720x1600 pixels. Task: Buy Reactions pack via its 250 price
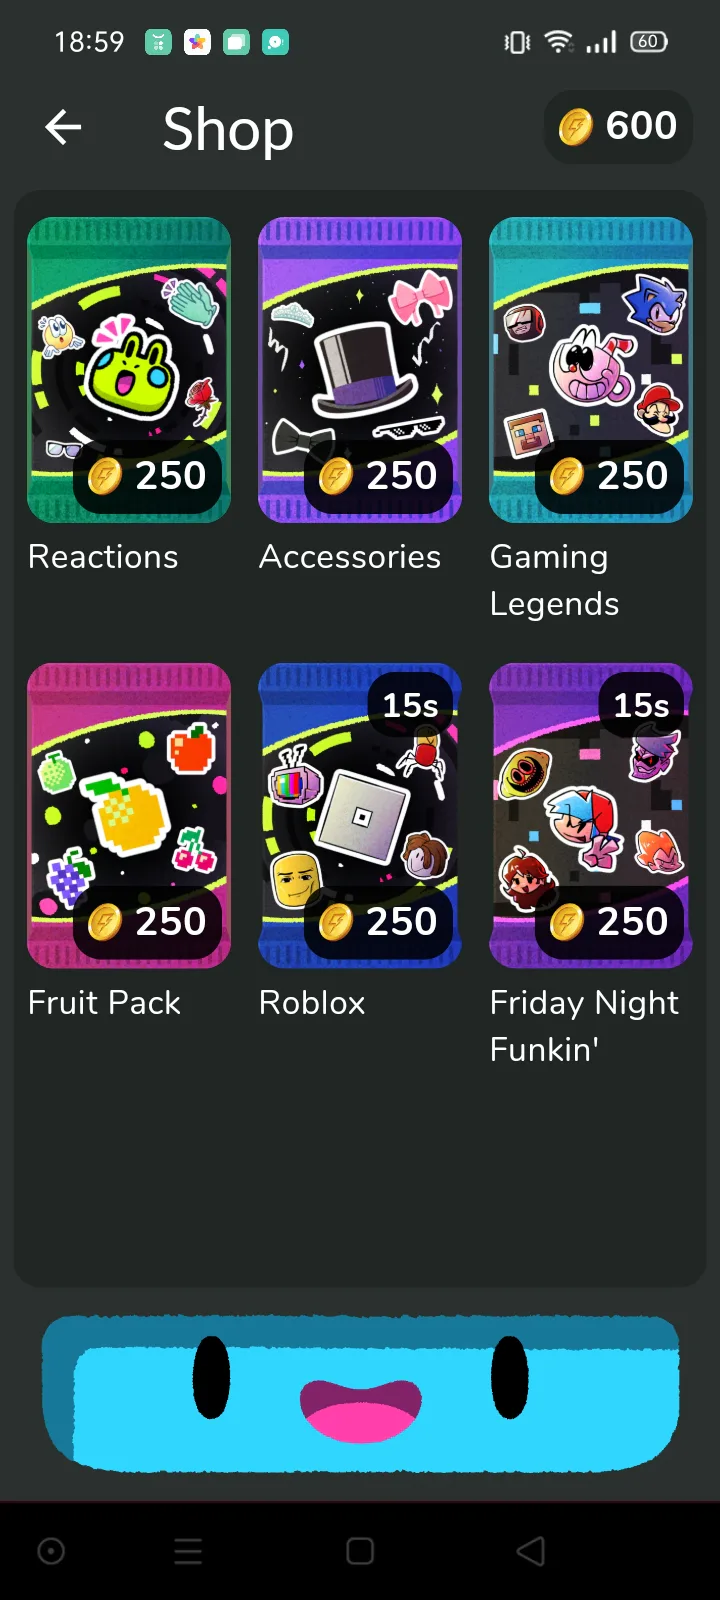(147, 477)
